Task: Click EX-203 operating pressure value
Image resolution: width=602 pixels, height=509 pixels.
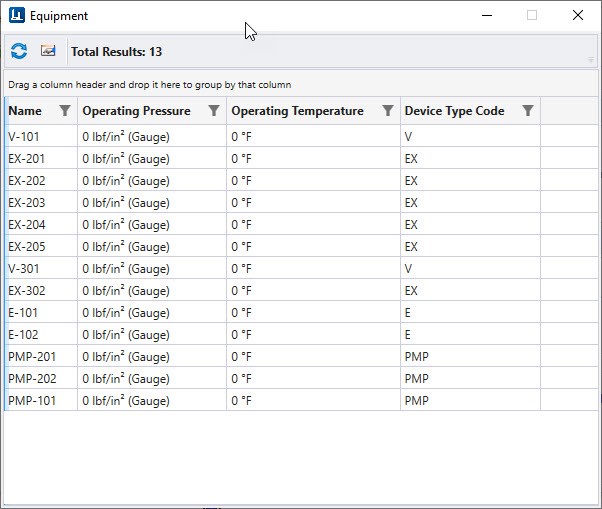Action: point(126,203)
